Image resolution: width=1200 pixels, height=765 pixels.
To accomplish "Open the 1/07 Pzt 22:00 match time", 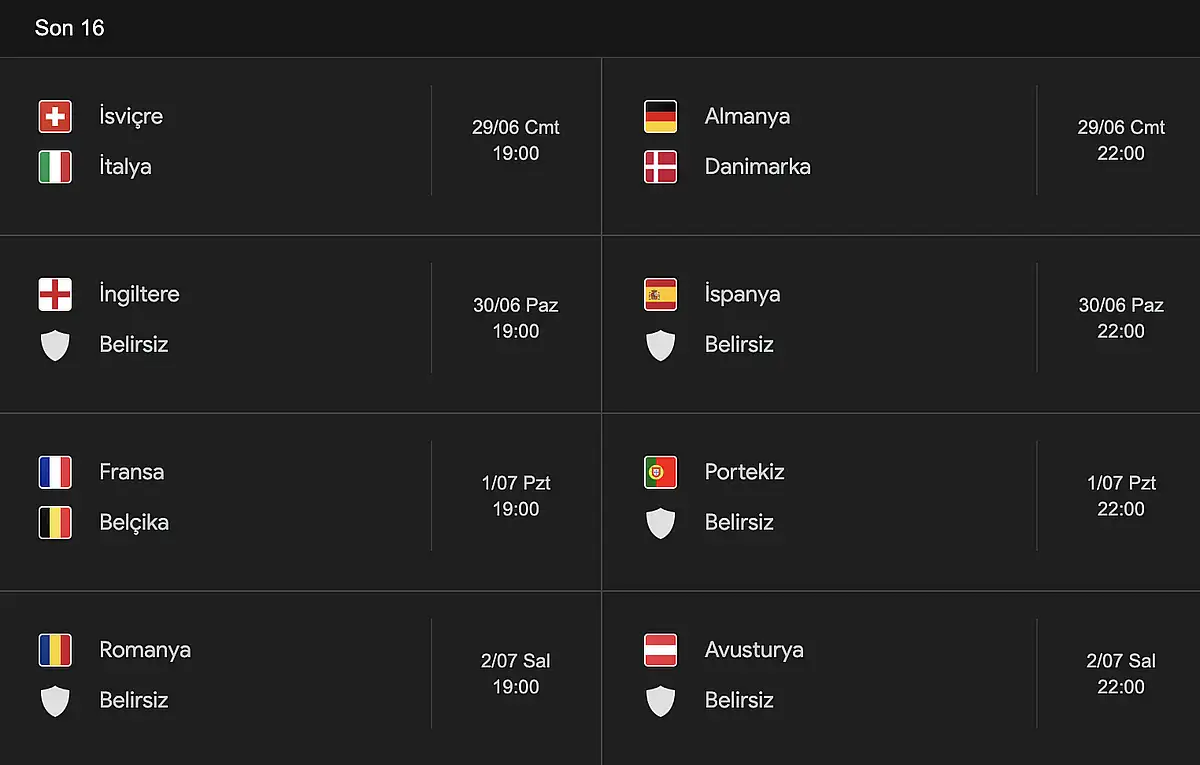I will [1121, 496].
